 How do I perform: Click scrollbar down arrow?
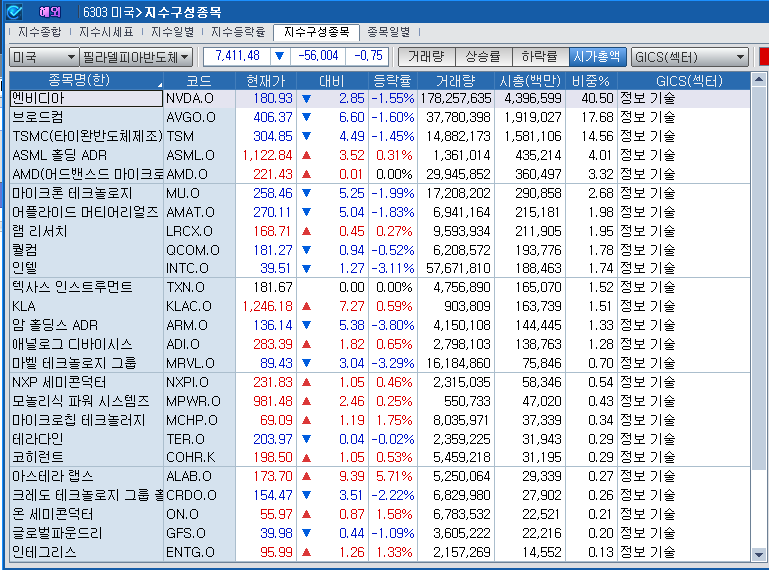[758, 555]
